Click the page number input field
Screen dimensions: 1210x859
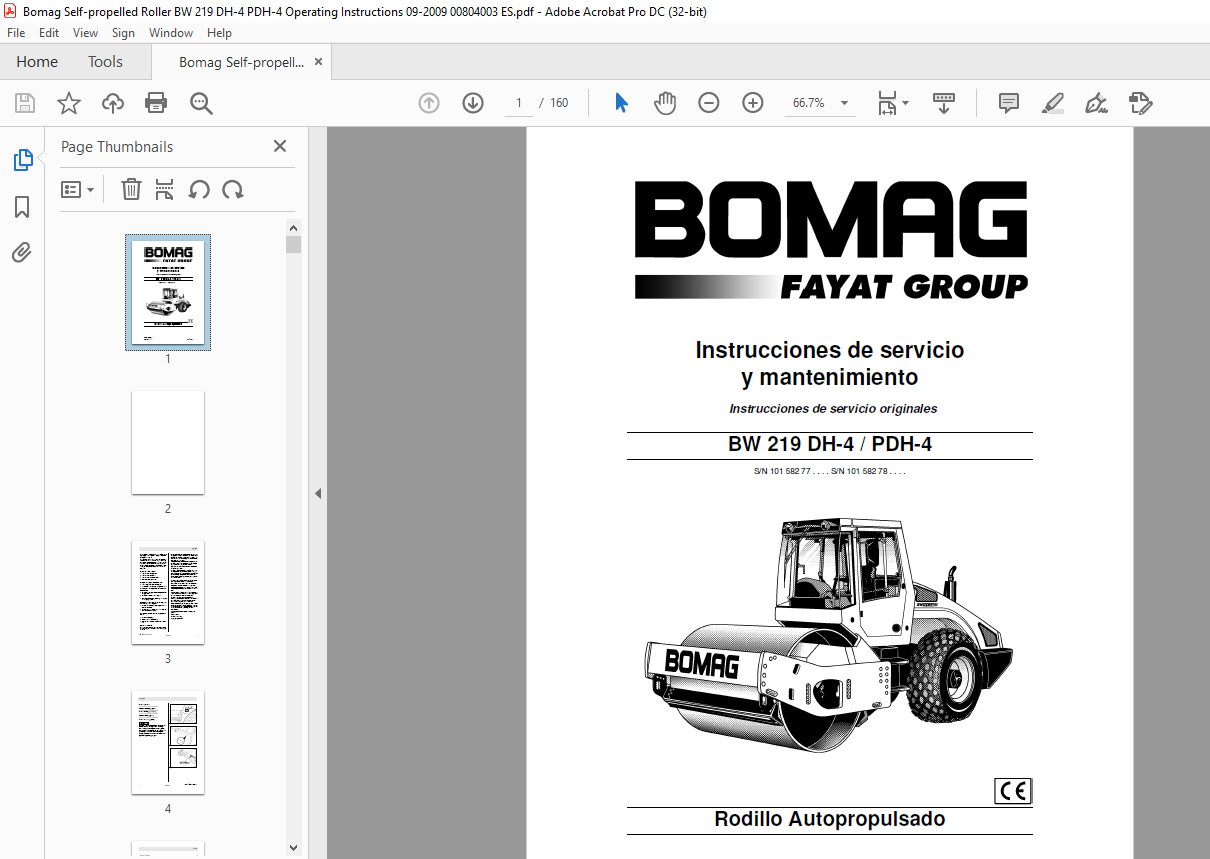click(519, 103)
